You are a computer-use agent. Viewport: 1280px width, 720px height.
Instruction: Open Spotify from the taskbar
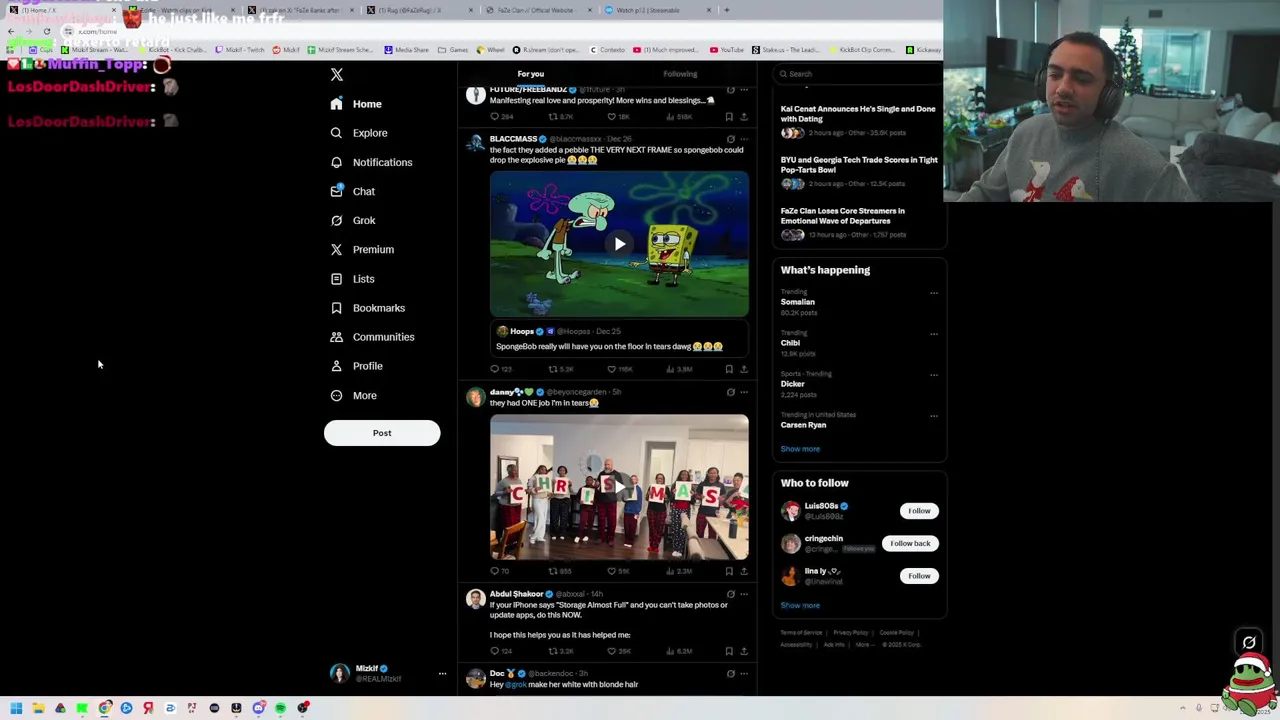pos(280,708)
